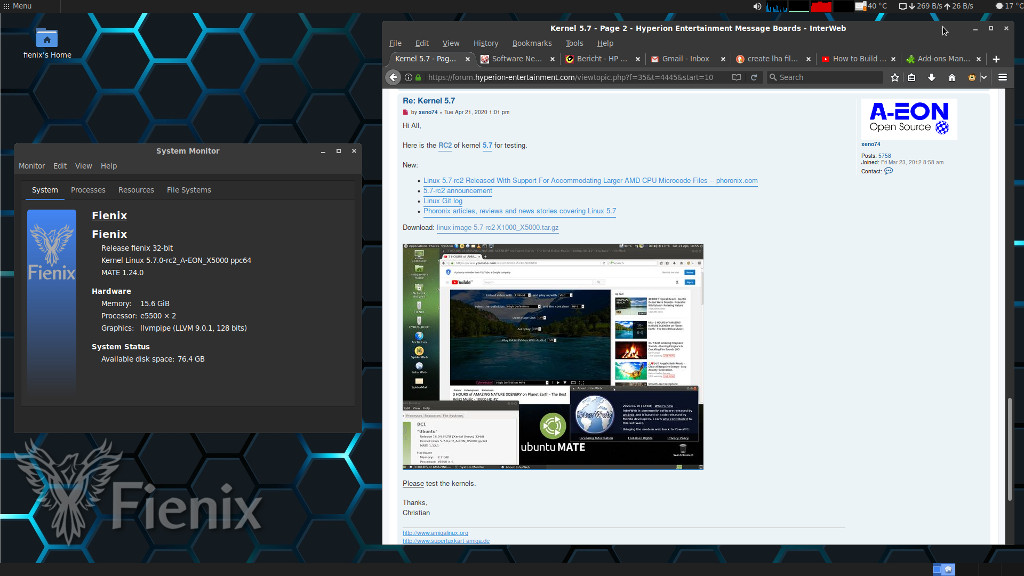Open the poster's post count 5758 link

pos(884,156)
